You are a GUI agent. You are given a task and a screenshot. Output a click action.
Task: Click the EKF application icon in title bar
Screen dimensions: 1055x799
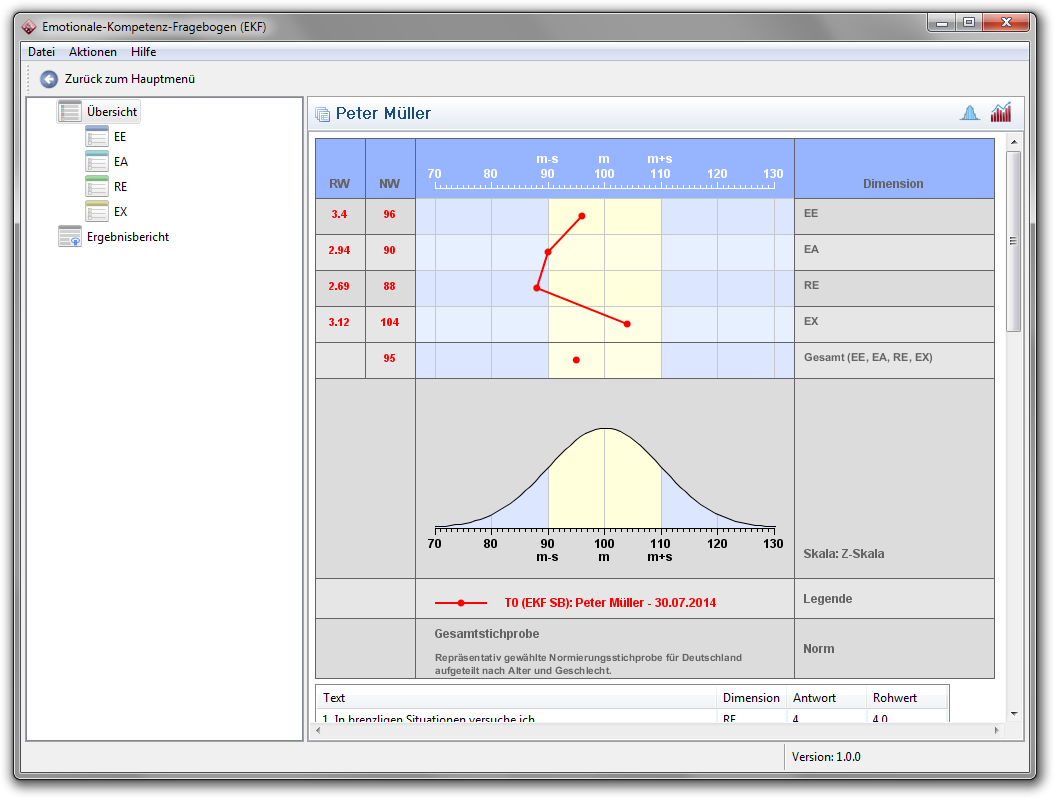click(29, 27)
